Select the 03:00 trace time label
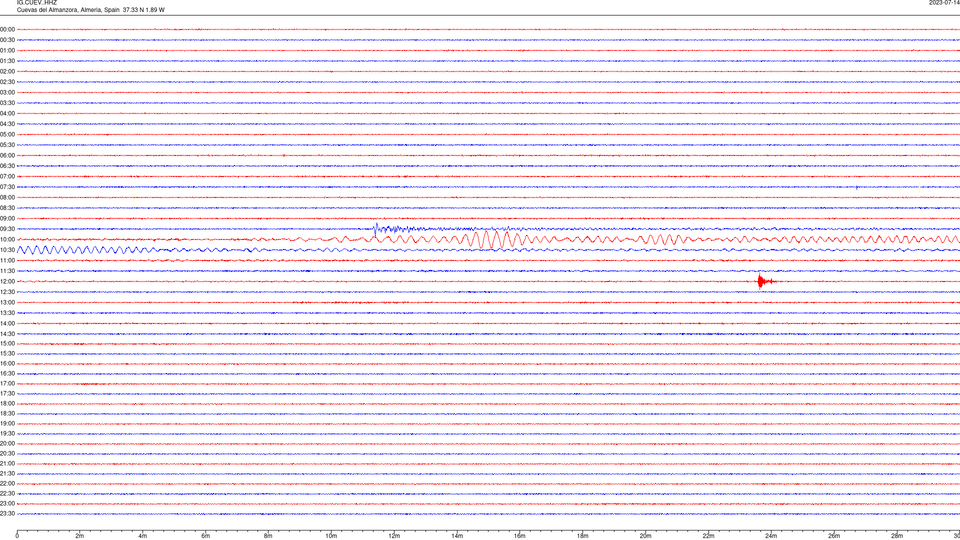The width and height of the screenshot is (960, 540). pyautogui.click(x=7, y=92)
